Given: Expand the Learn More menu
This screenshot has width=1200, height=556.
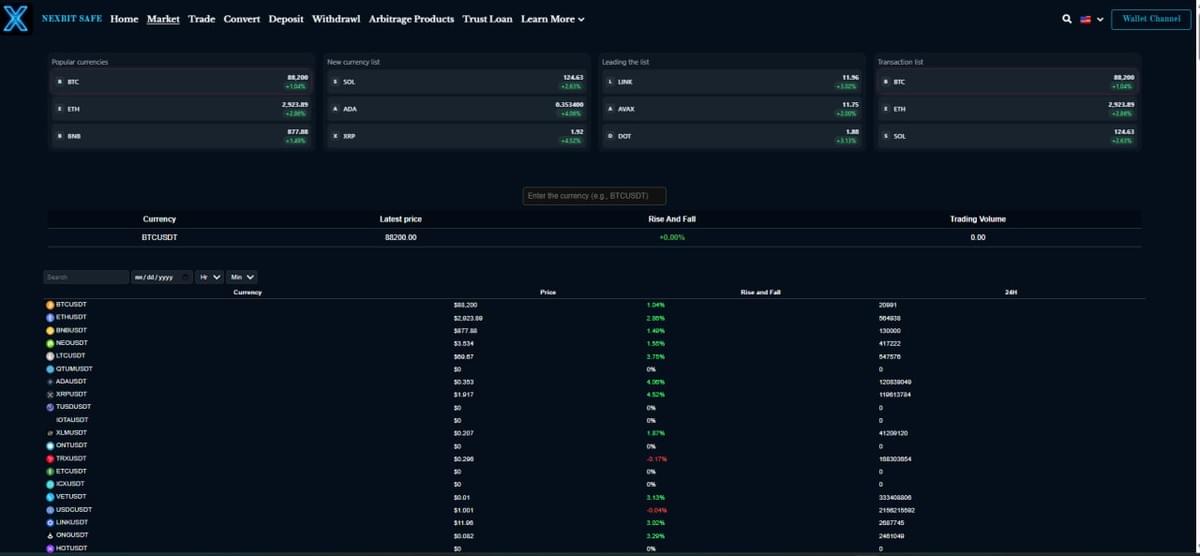Looking at the screenshot, I should [x=552, y=19].
